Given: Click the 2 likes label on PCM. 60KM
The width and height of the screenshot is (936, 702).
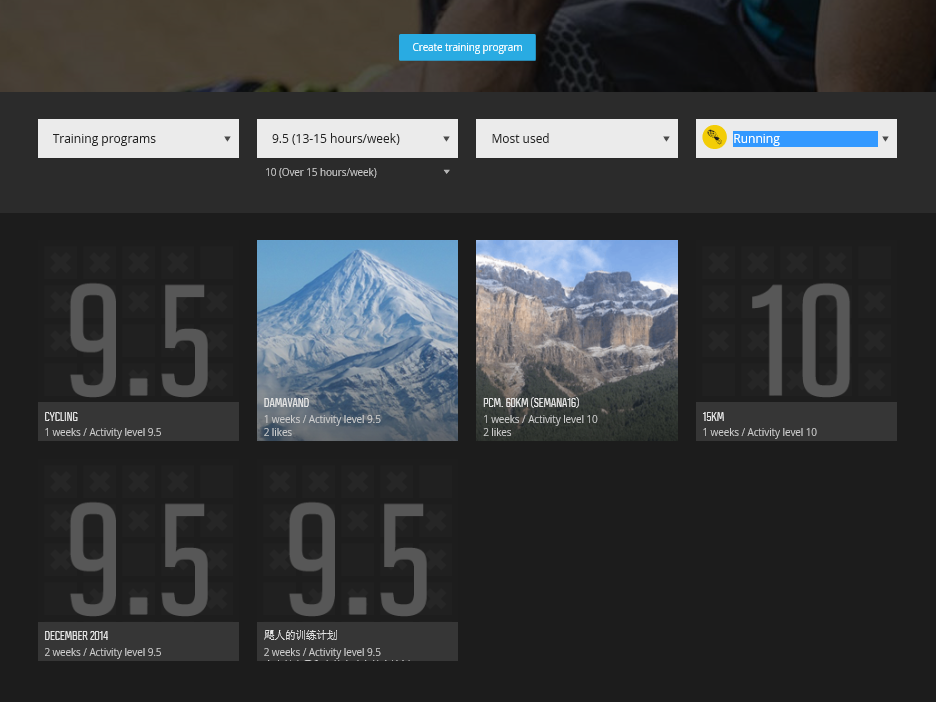Looking at the screenshot, I should click(x=497, y=432).
